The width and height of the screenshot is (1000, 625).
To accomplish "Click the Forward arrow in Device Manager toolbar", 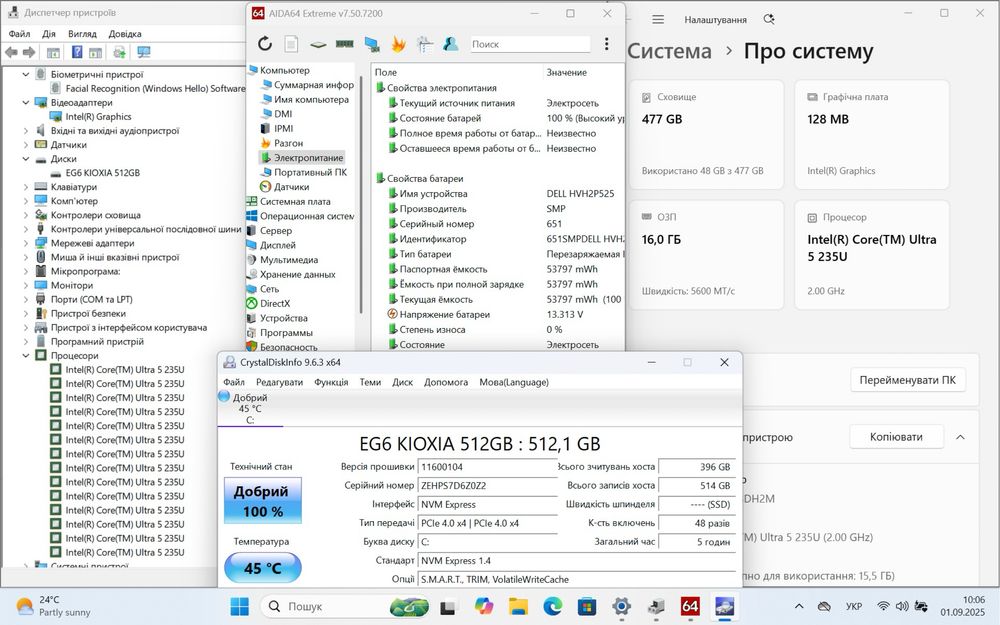I will click(29, 52).
